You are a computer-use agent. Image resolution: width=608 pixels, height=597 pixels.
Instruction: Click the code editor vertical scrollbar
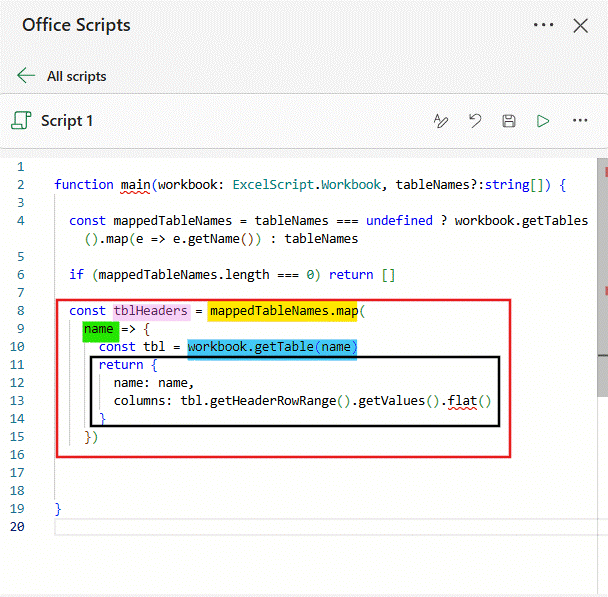point(603,277)
